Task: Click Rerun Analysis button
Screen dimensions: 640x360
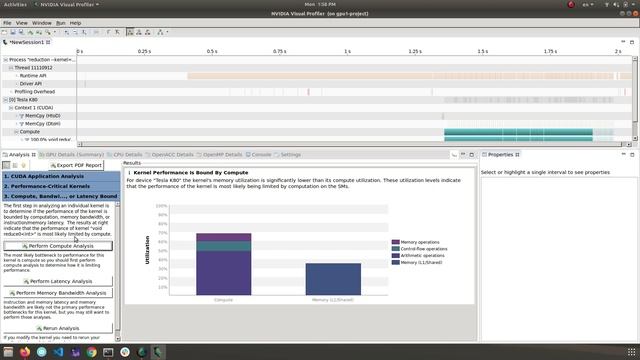Action: (58, 328)
